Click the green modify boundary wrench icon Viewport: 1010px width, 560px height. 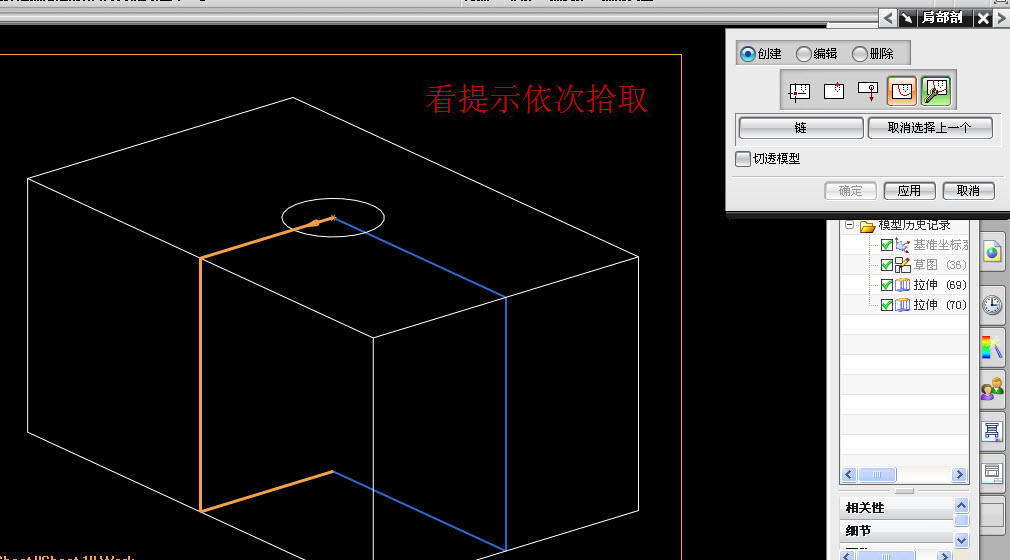936,91
